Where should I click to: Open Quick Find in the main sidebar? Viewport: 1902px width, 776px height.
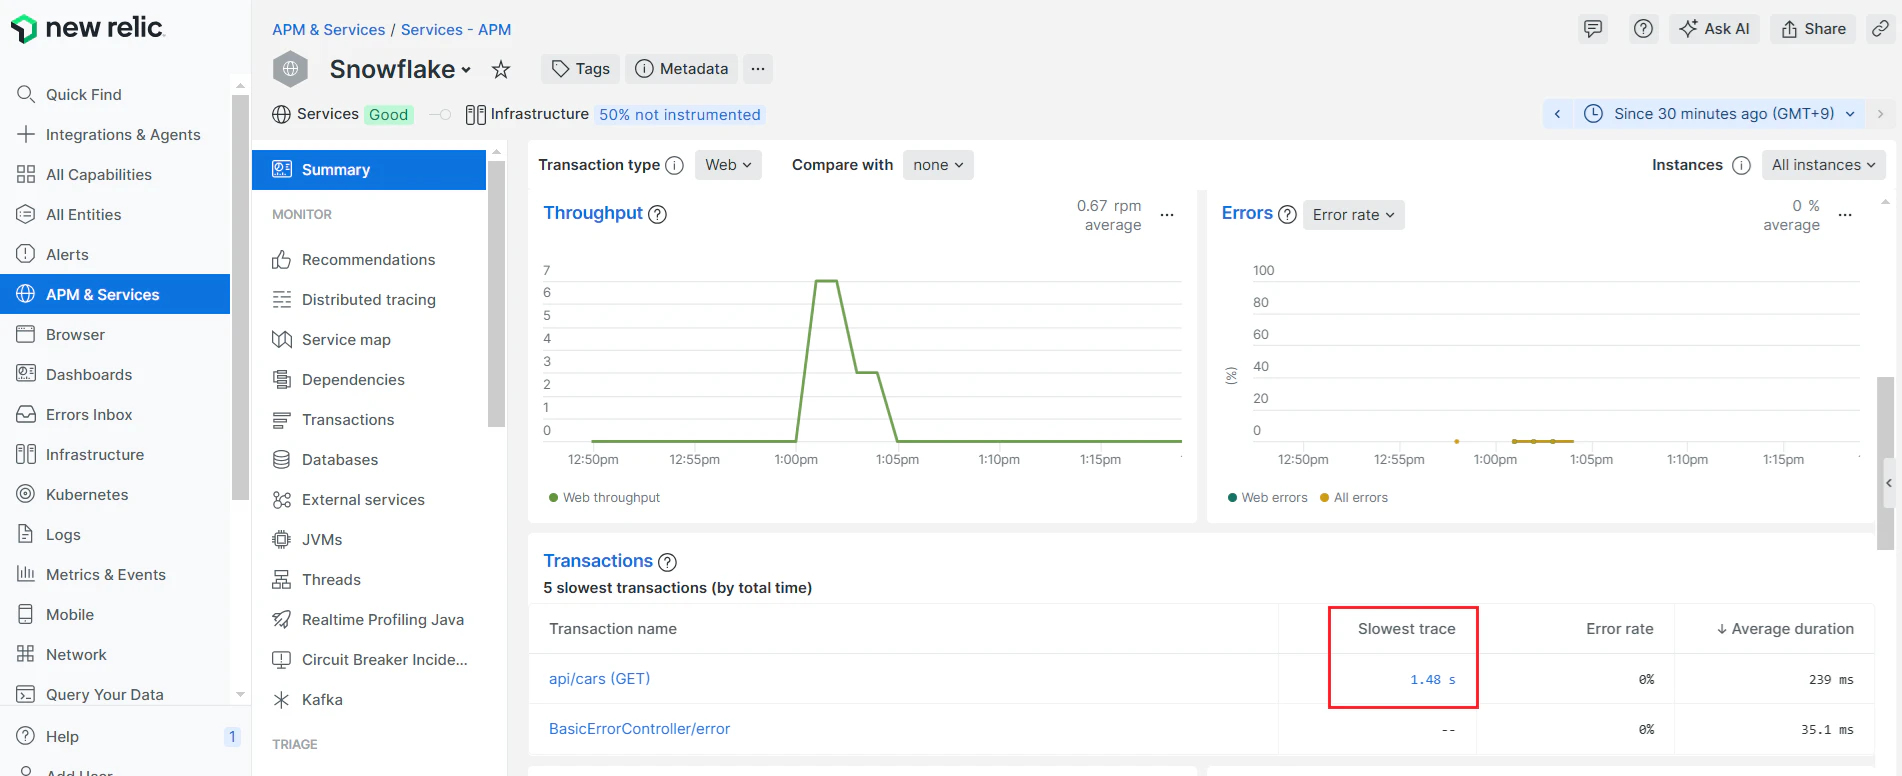pyautogui.click(x=84, y=94)
